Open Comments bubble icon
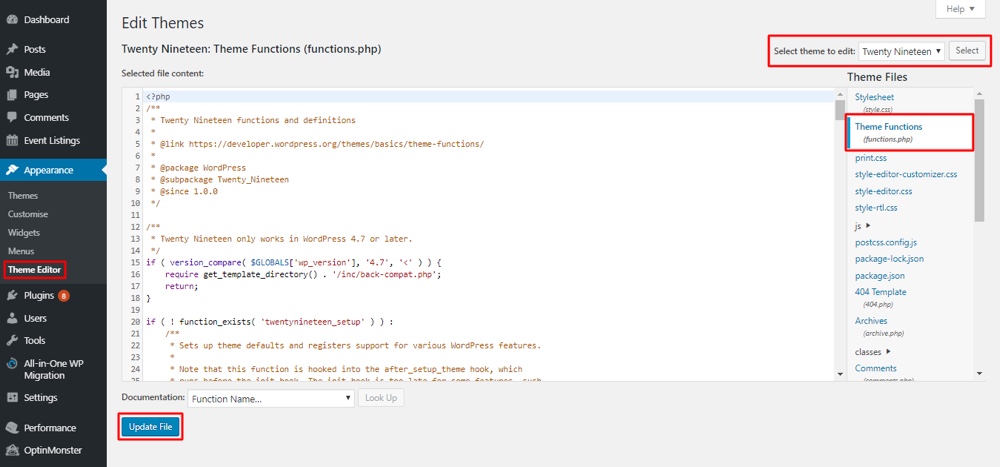Screen dimensions: 1000x467 click(x=12, y=118)
